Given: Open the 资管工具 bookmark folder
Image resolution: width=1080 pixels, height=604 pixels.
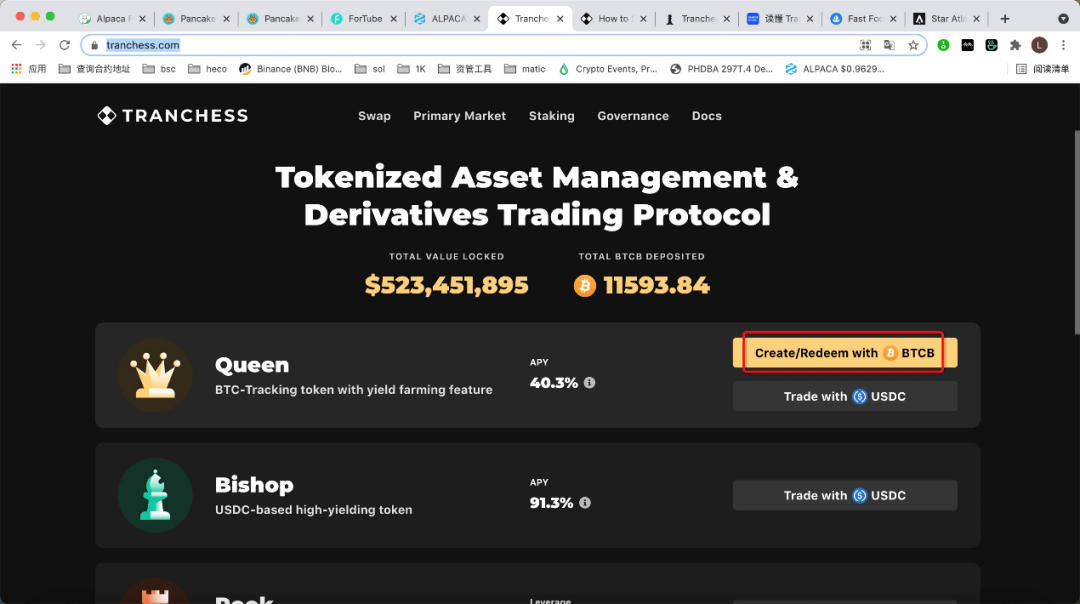Looking at the screenshot, I should tap(465, 69).
